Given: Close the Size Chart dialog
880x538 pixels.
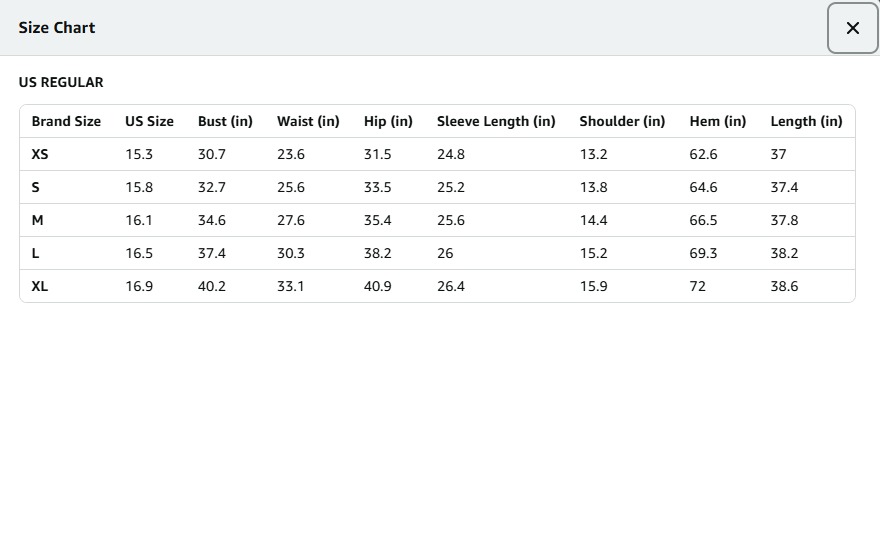Looking at the screenshot, I should pos(852,28).
